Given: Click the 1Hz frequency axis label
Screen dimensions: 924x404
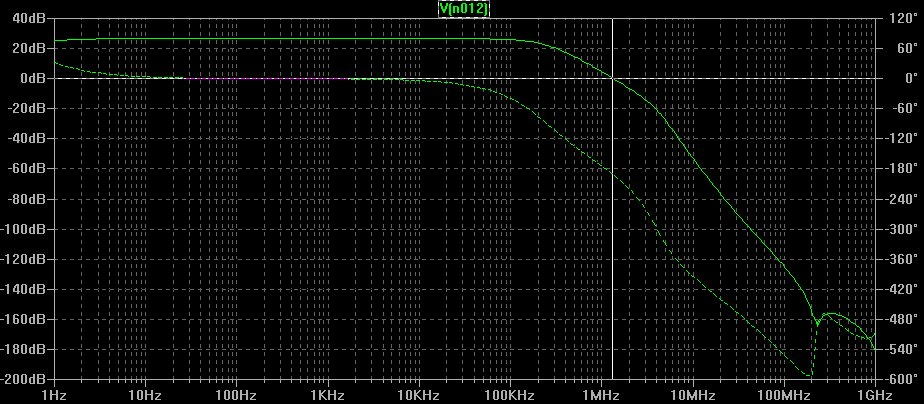Looking at the screenshot, I should tap(54, 394).
